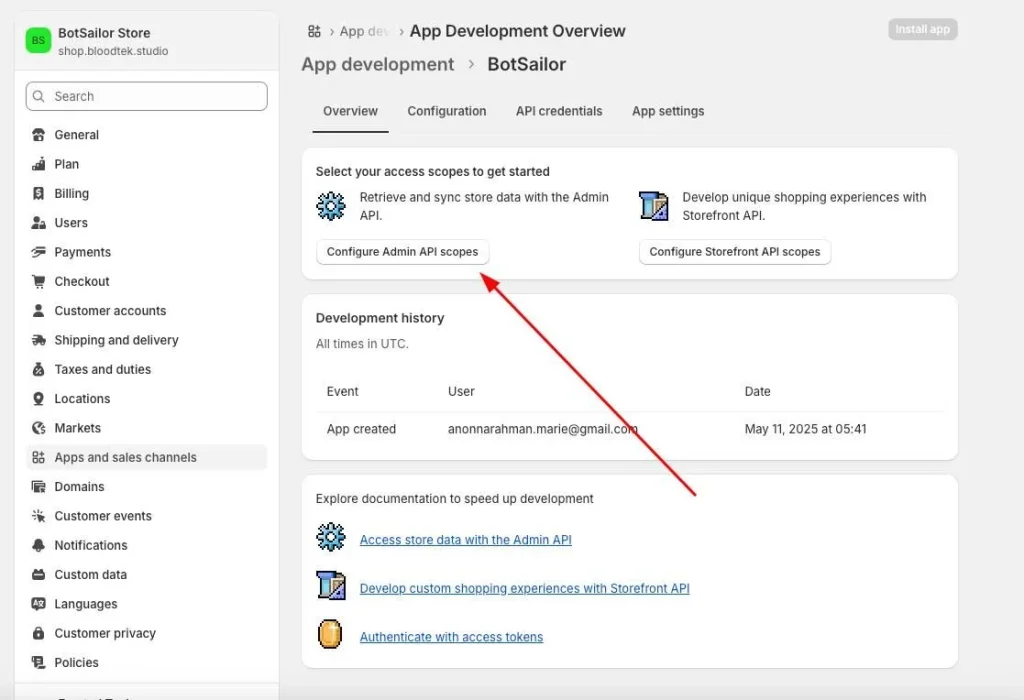The width and height of the screenshot is (1024, 700).
Task: Open Shipping and delivery settings
Action: pos(146,340)
